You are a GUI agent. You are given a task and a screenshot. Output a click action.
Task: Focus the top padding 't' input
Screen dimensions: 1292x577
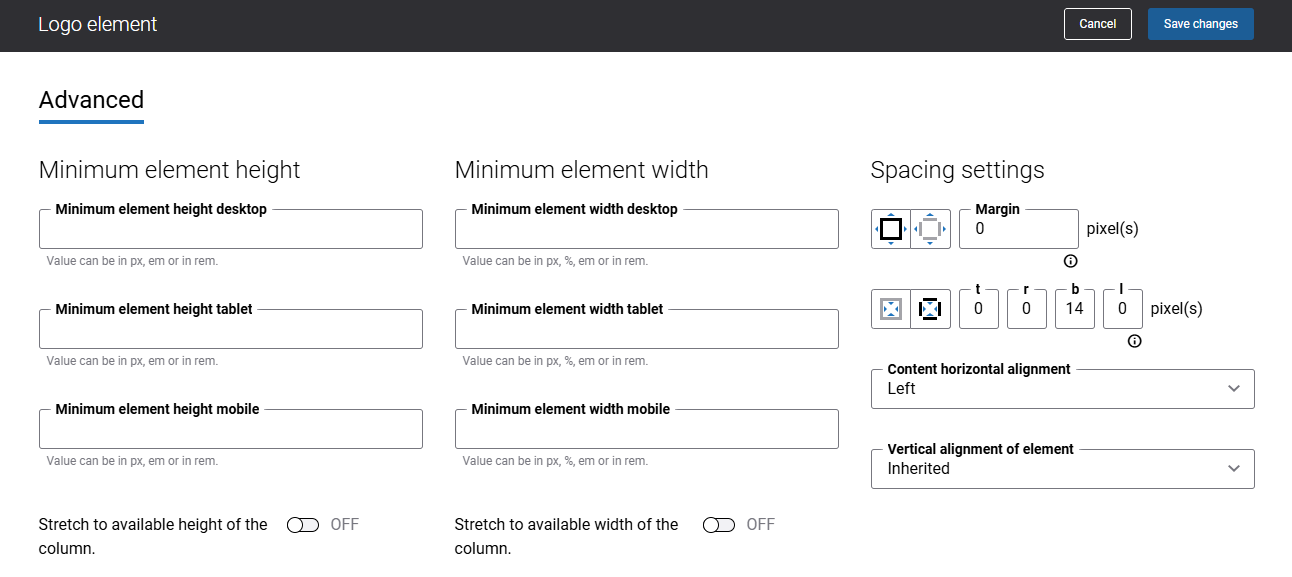(x=978, y=309)
